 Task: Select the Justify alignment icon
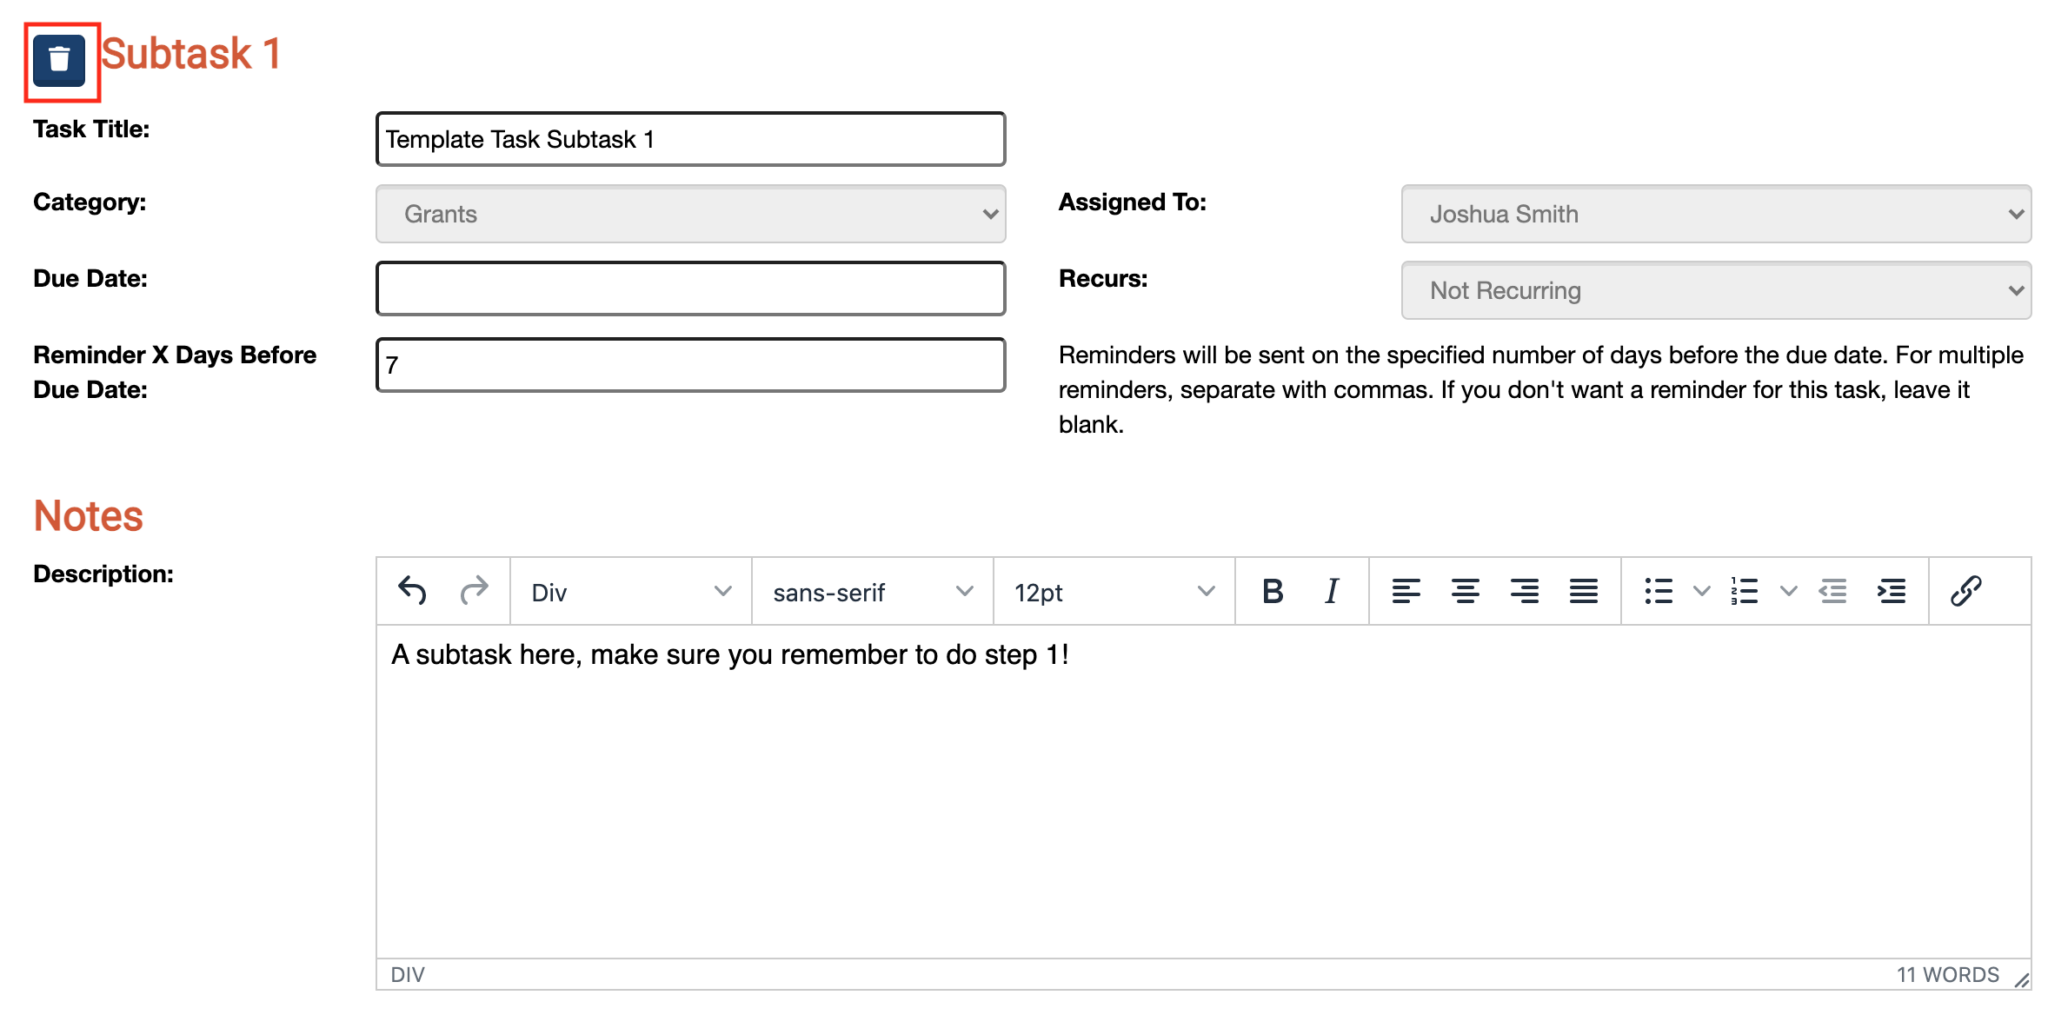1584,591
